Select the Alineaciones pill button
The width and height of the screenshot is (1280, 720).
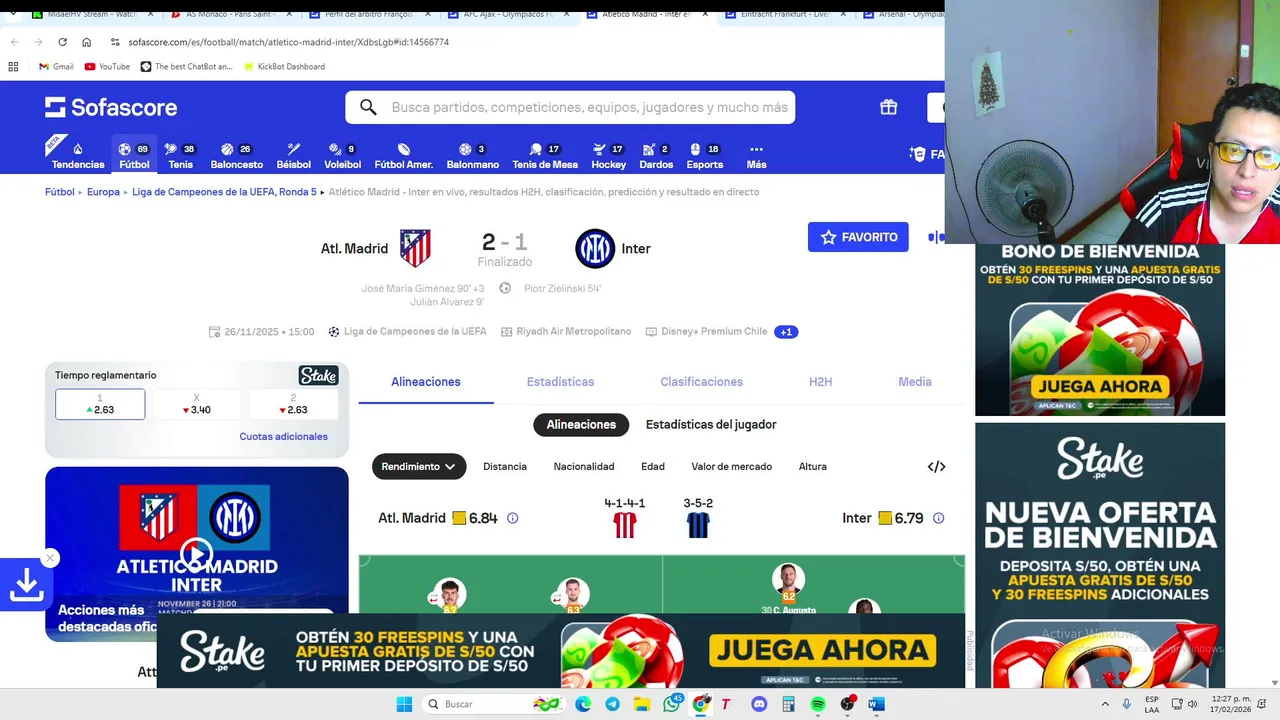[581, 425]
